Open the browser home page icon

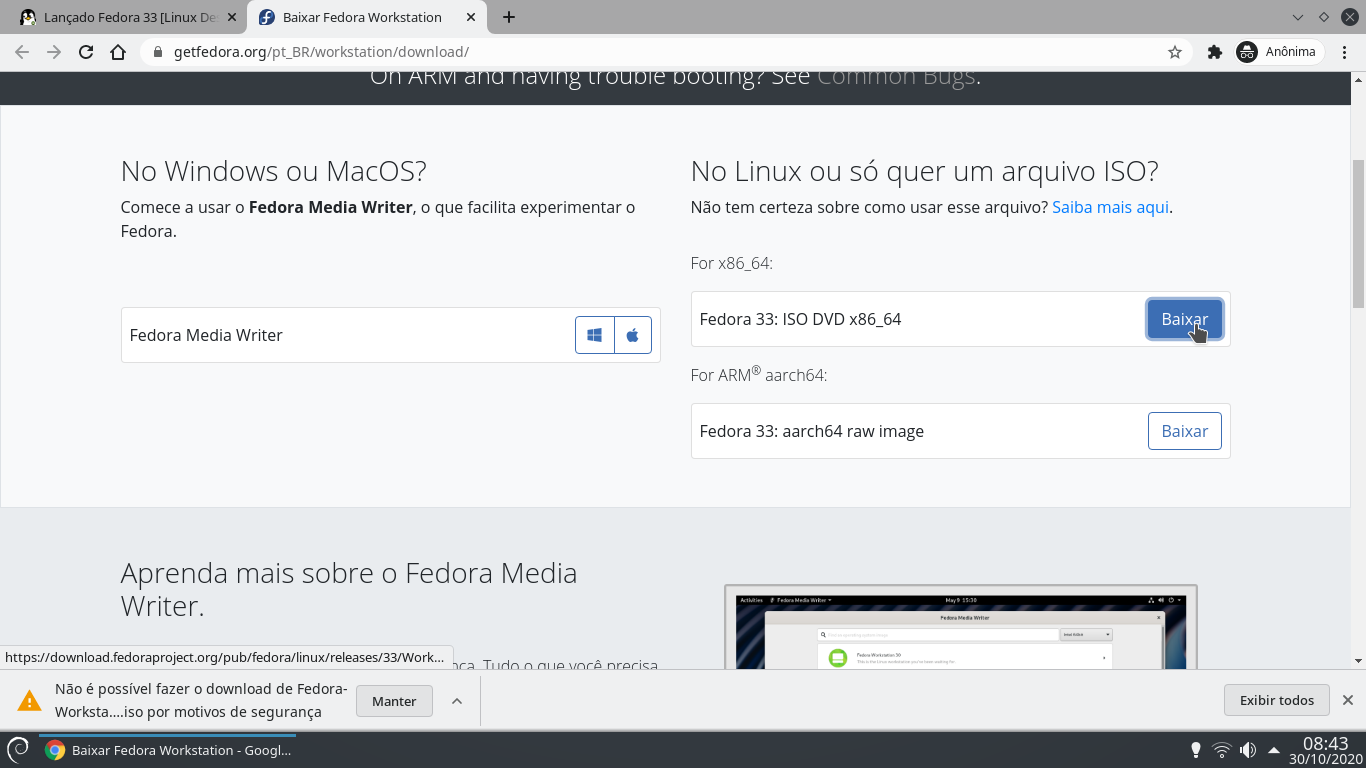118,52
